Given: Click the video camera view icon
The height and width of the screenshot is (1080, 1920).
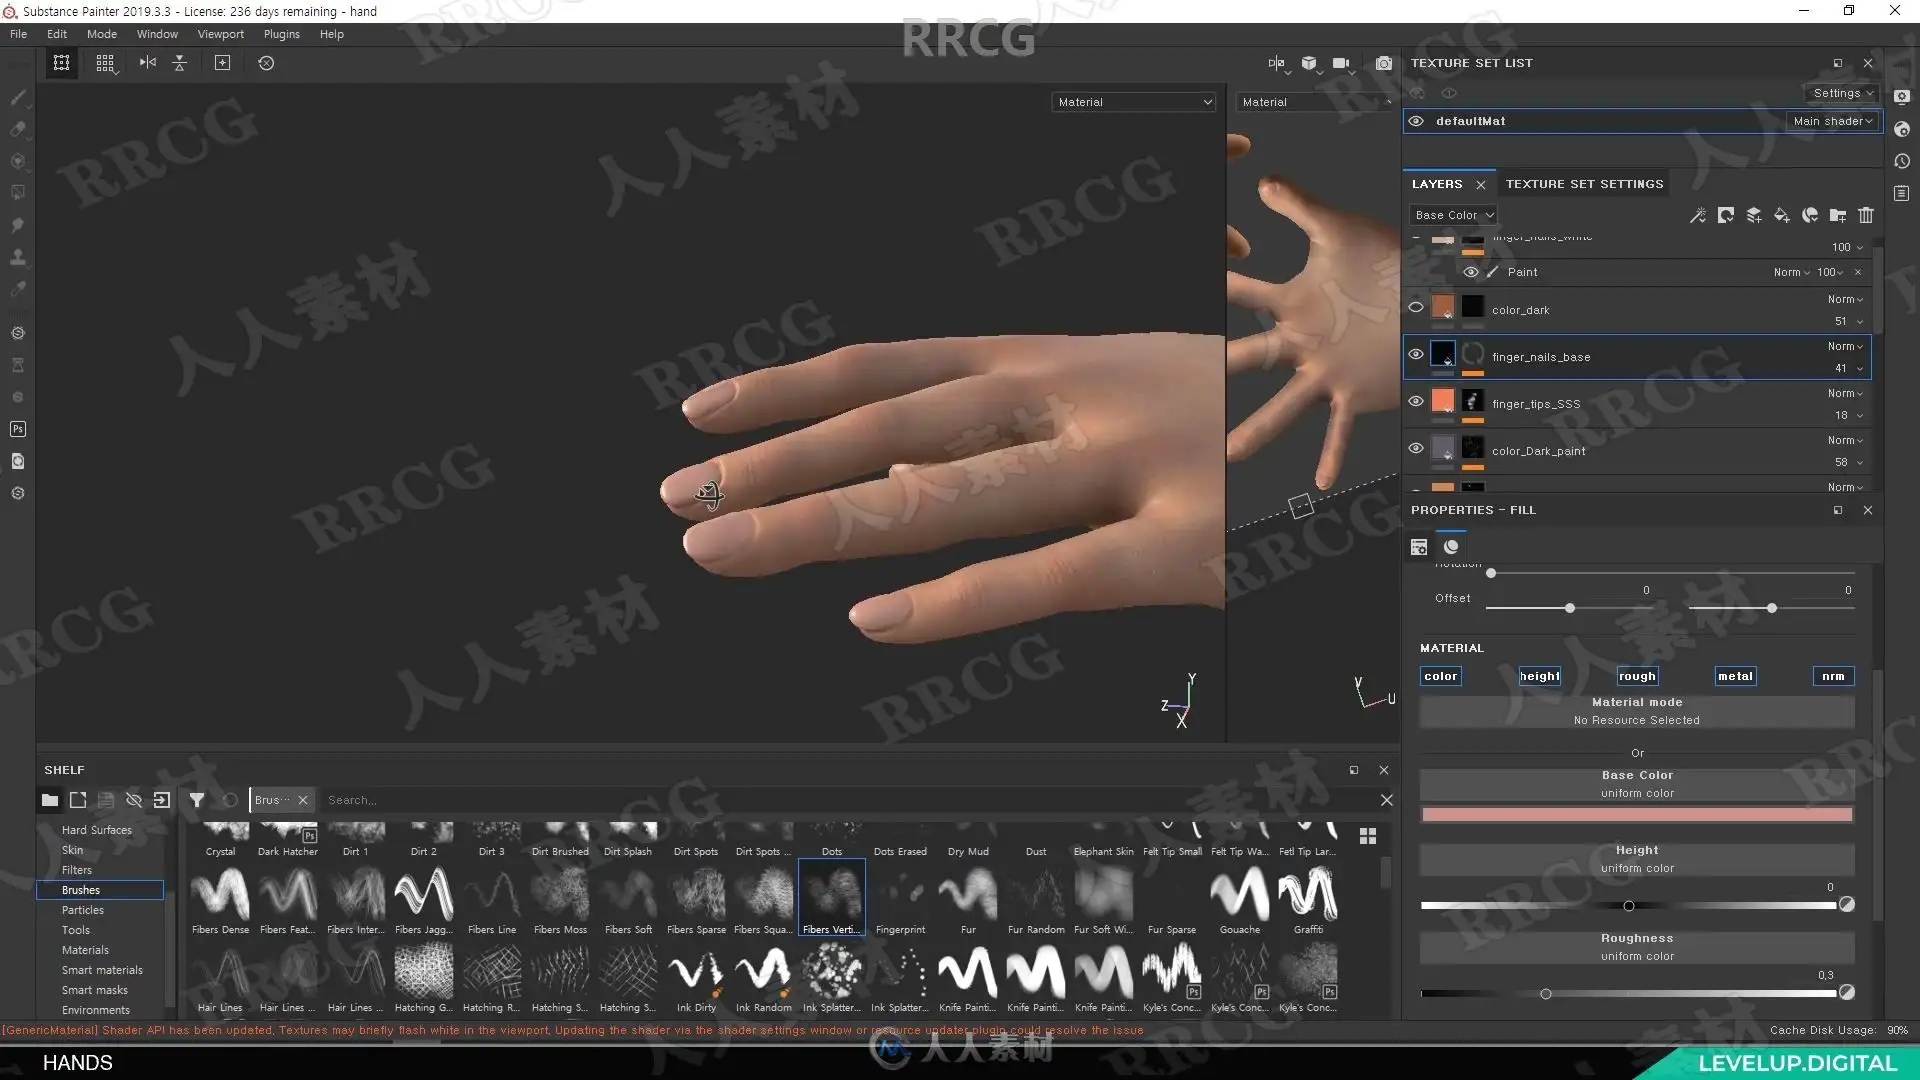Looking at the screenshot, I should (x=1341, y=63).
